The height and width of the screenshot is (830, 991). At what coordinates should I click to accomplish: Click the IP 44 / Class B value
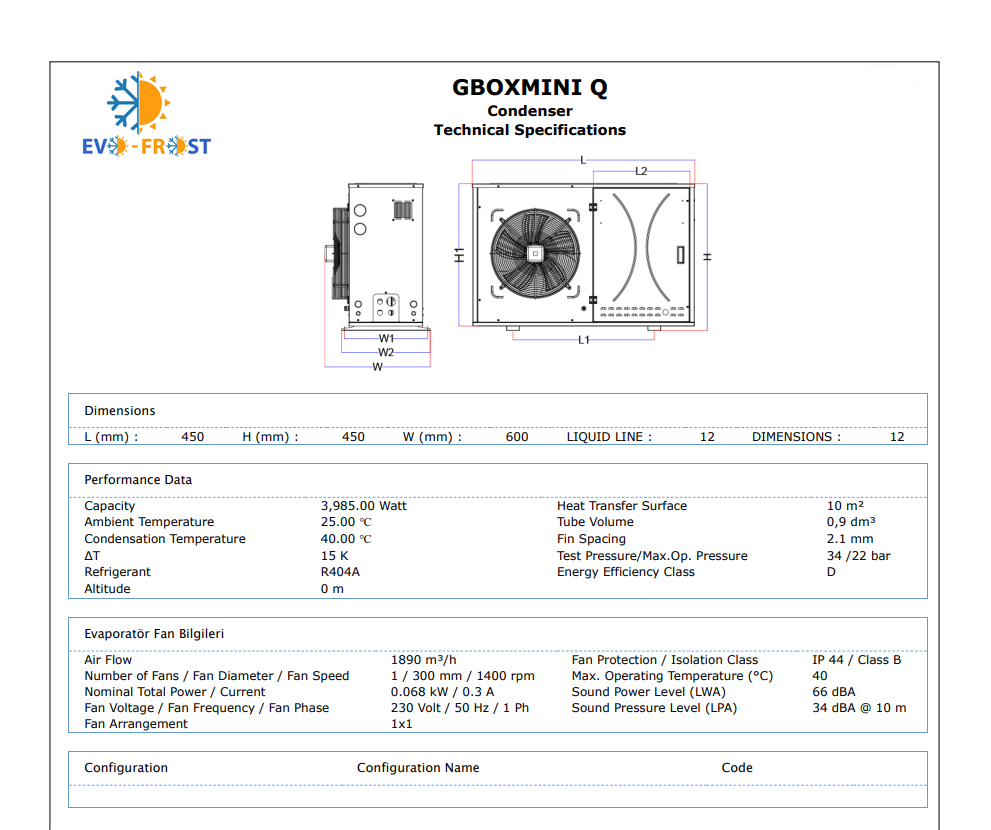857,660
